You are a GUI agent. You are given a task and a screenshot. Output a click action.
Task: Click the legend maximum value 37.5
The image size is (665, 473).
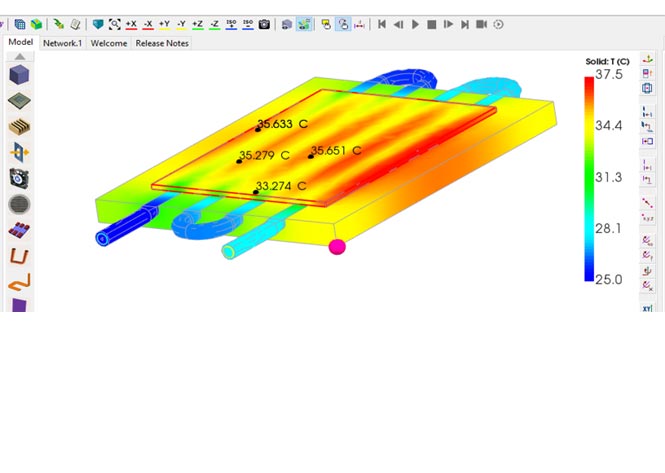tap(609, 74)
